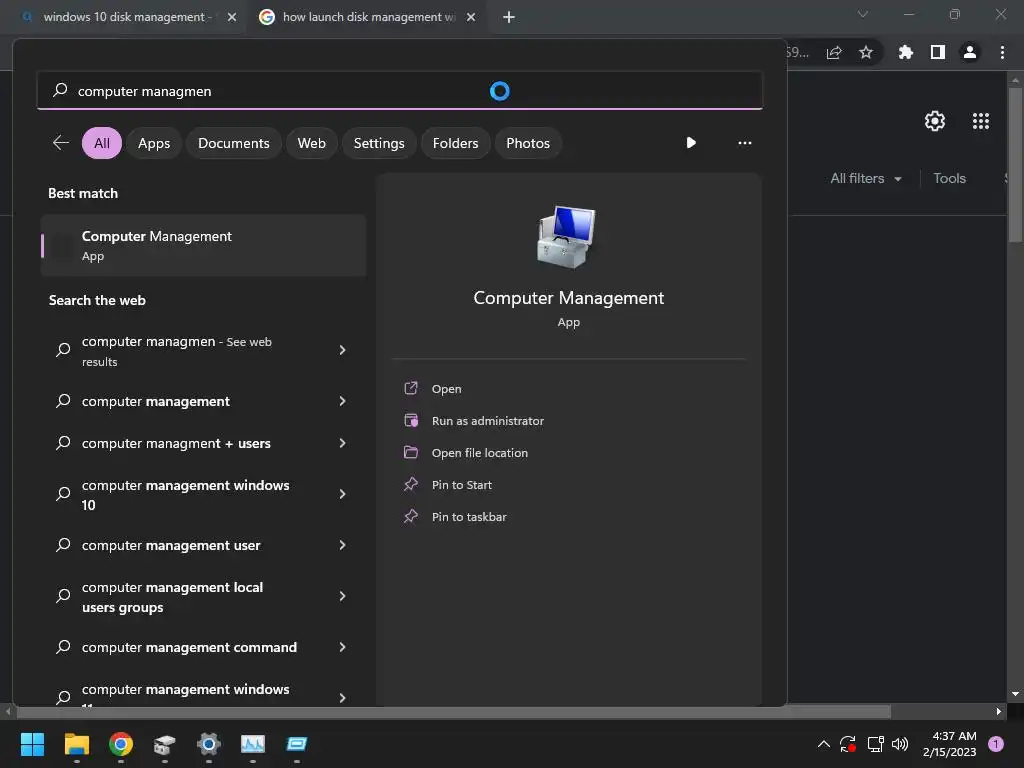Go back with the left arrow icon

tap(61, 142)
